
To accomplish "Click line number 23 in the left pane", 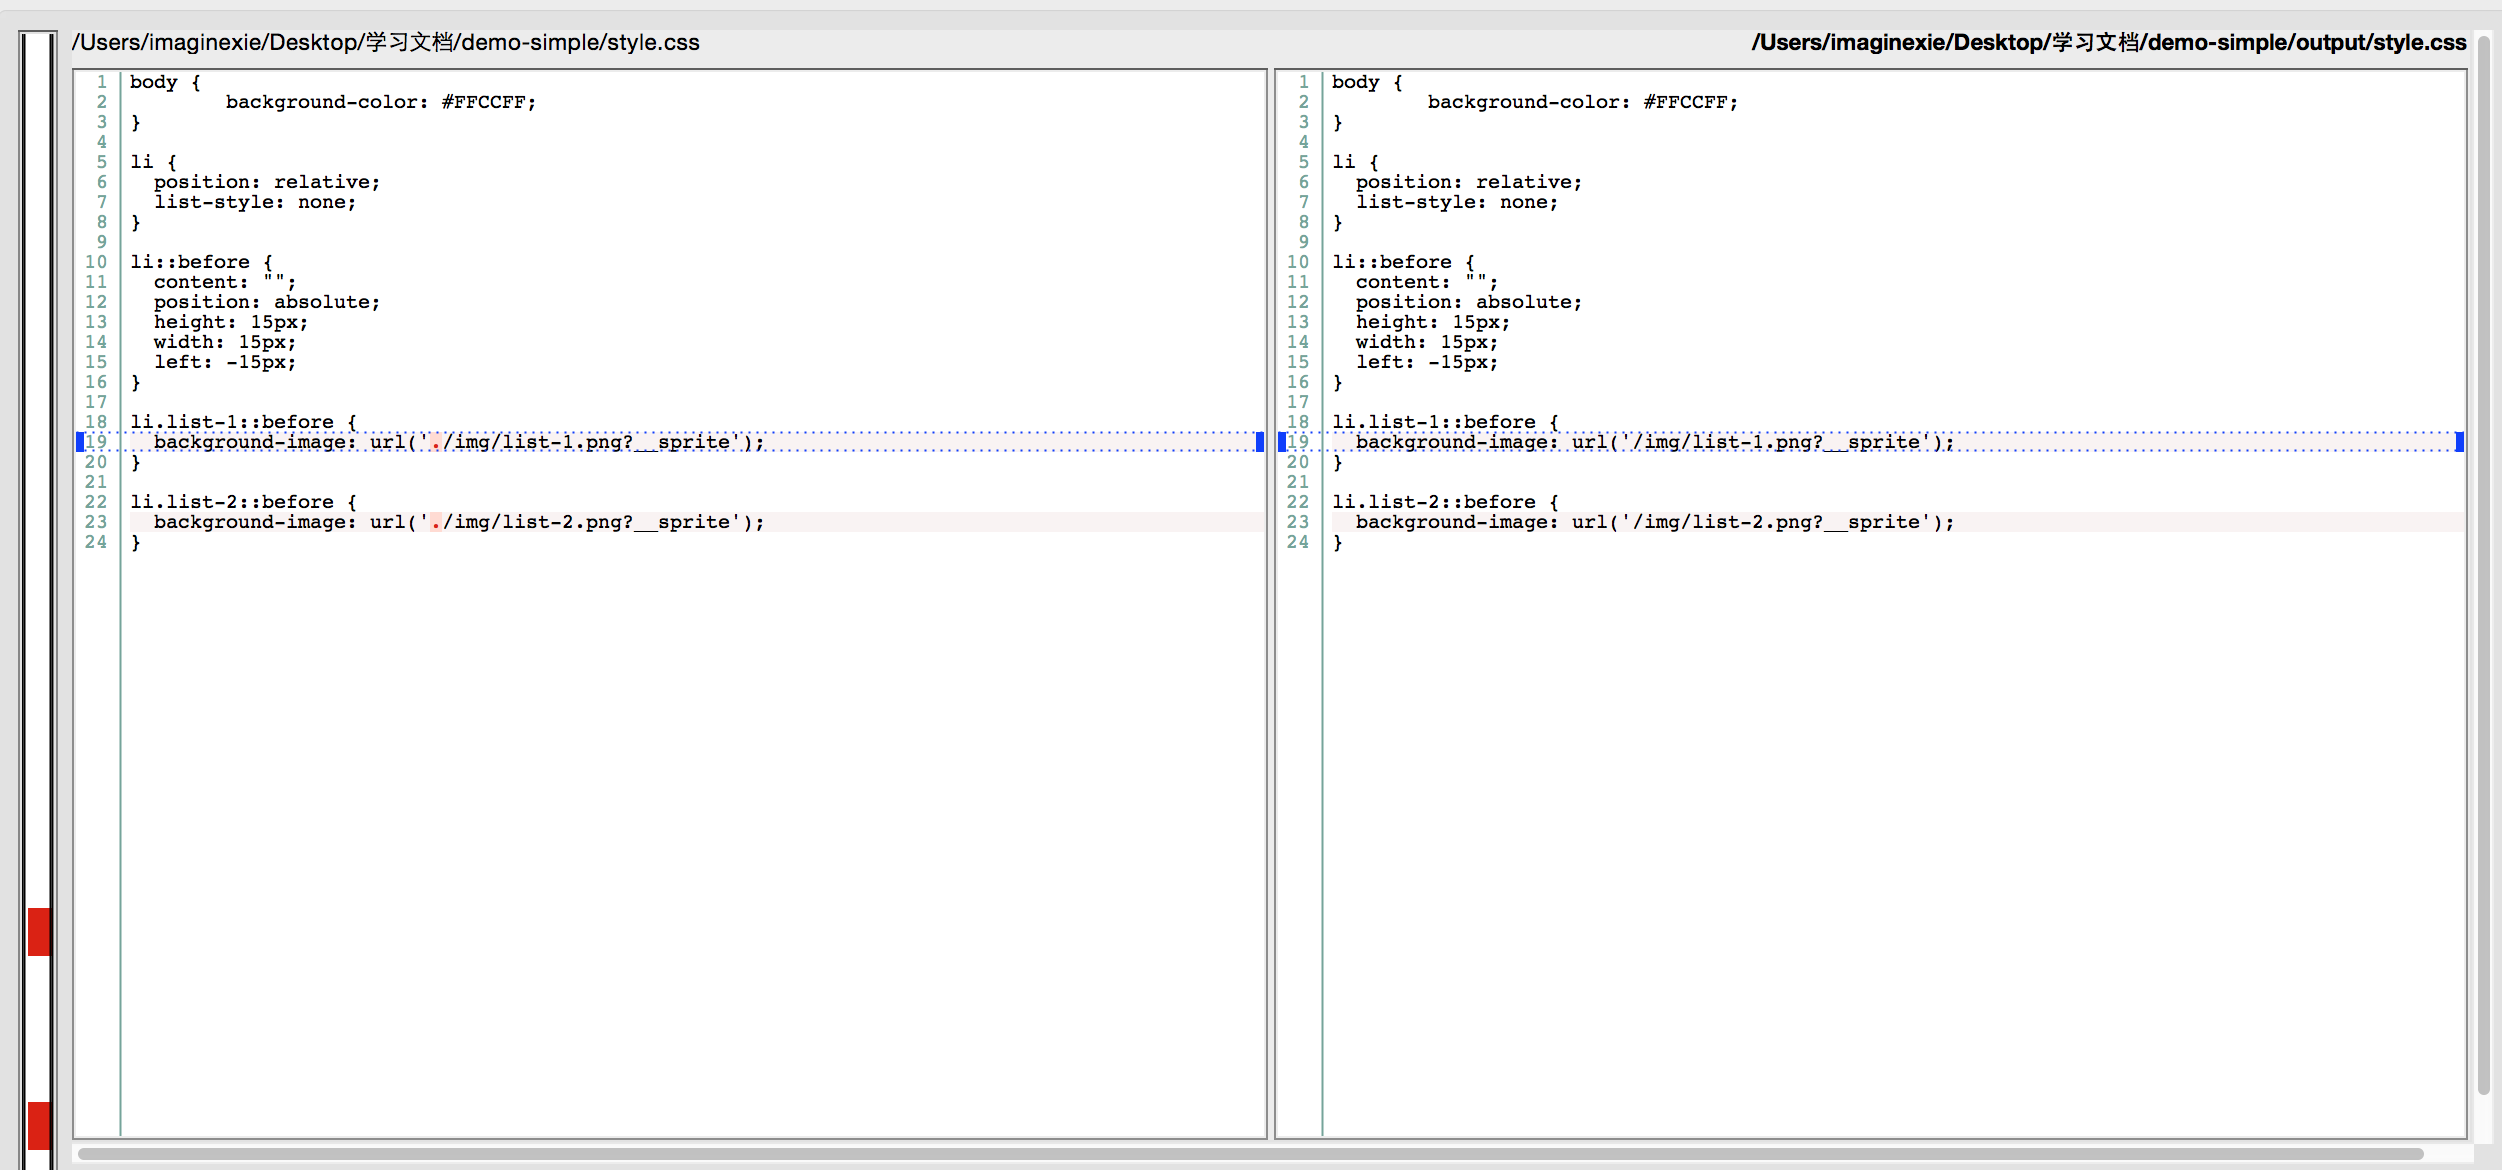I will (x=96, y=522).
